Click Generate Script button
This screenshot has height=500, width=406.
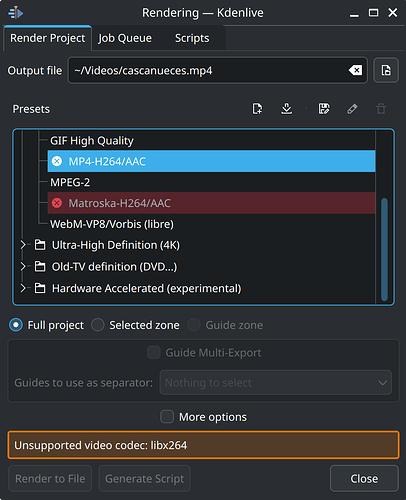(x=145, y=479)
